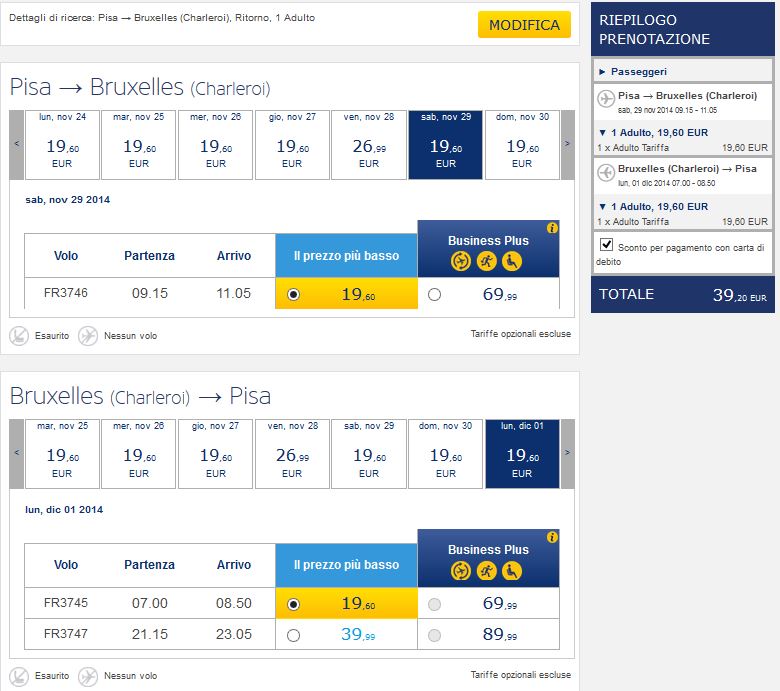Click the info icon in the return Business Plus header

coord(552,537)
